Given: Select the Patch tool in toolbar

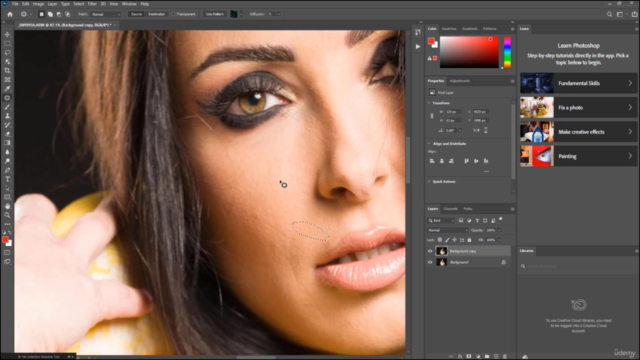Looking at the screenshot, I should (7, 98).
